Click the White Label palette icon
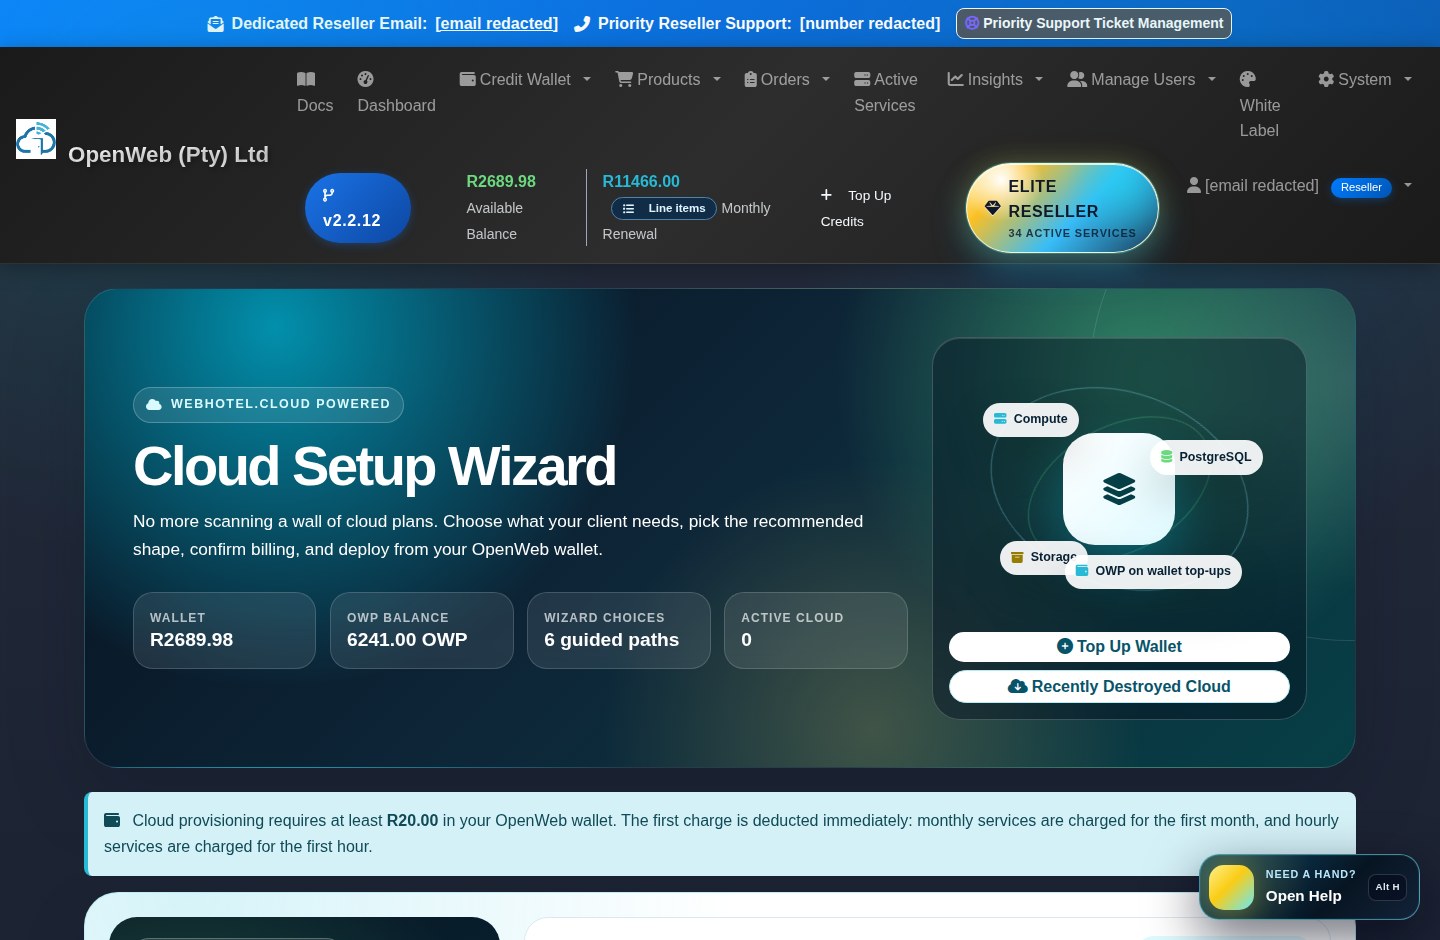1440x940 pixels. [x=1248, y=79]
